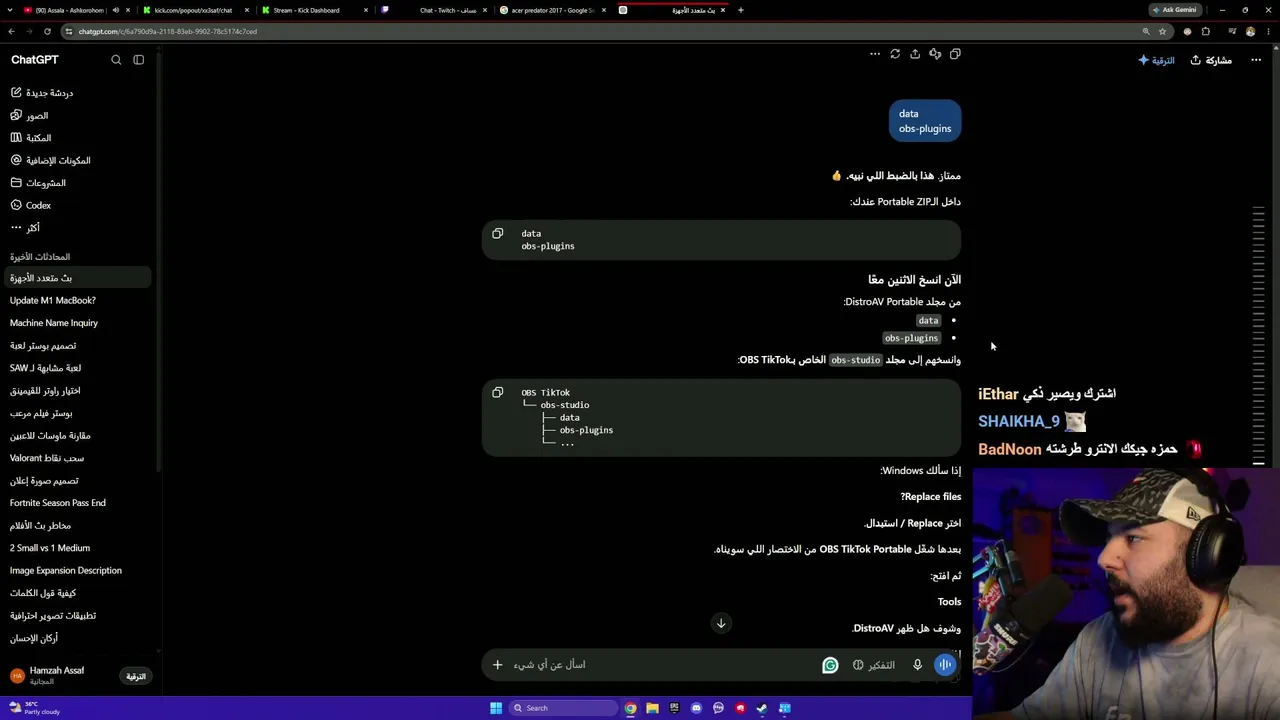Screen dimensions: 1280x720
Task: Open the 'أركان الإحسان' chat
Action: (78, 638)
